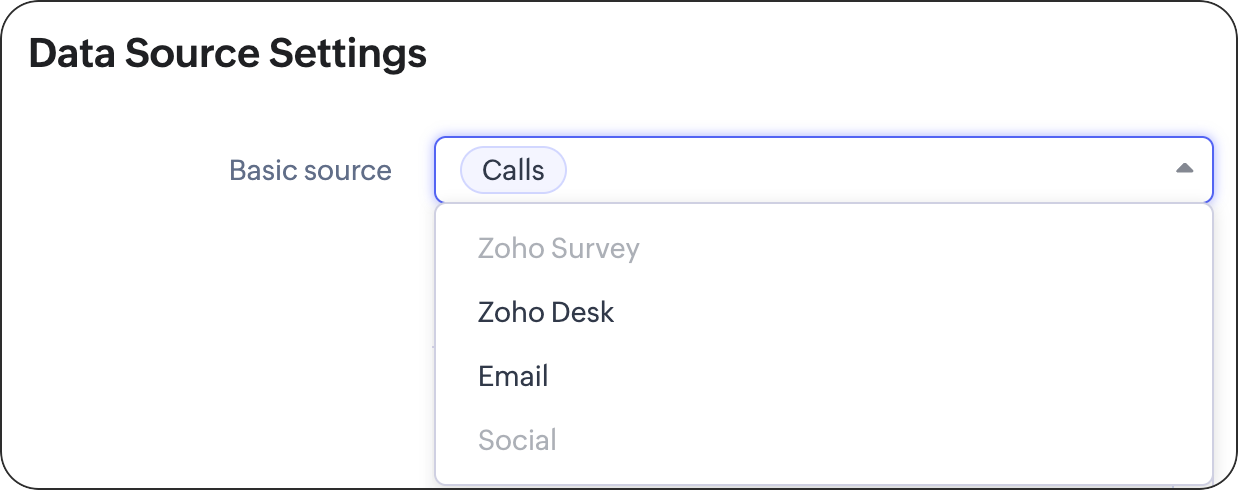Click the Data Source Settings heading
1238x490 pixels.
[228, 53]
